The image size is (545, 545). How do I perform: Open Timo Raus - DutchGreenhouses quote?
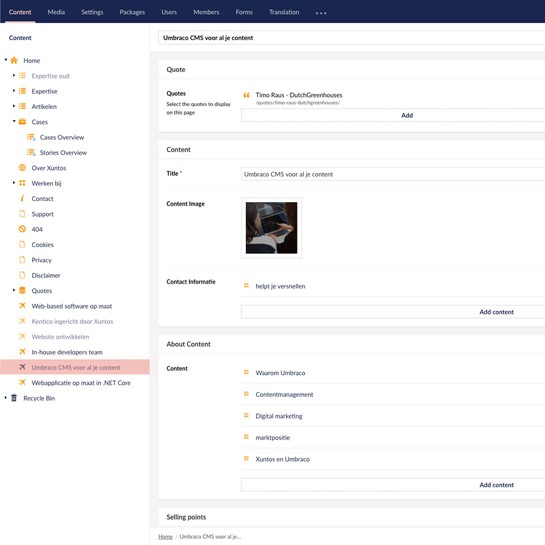(x=299, y=95)
